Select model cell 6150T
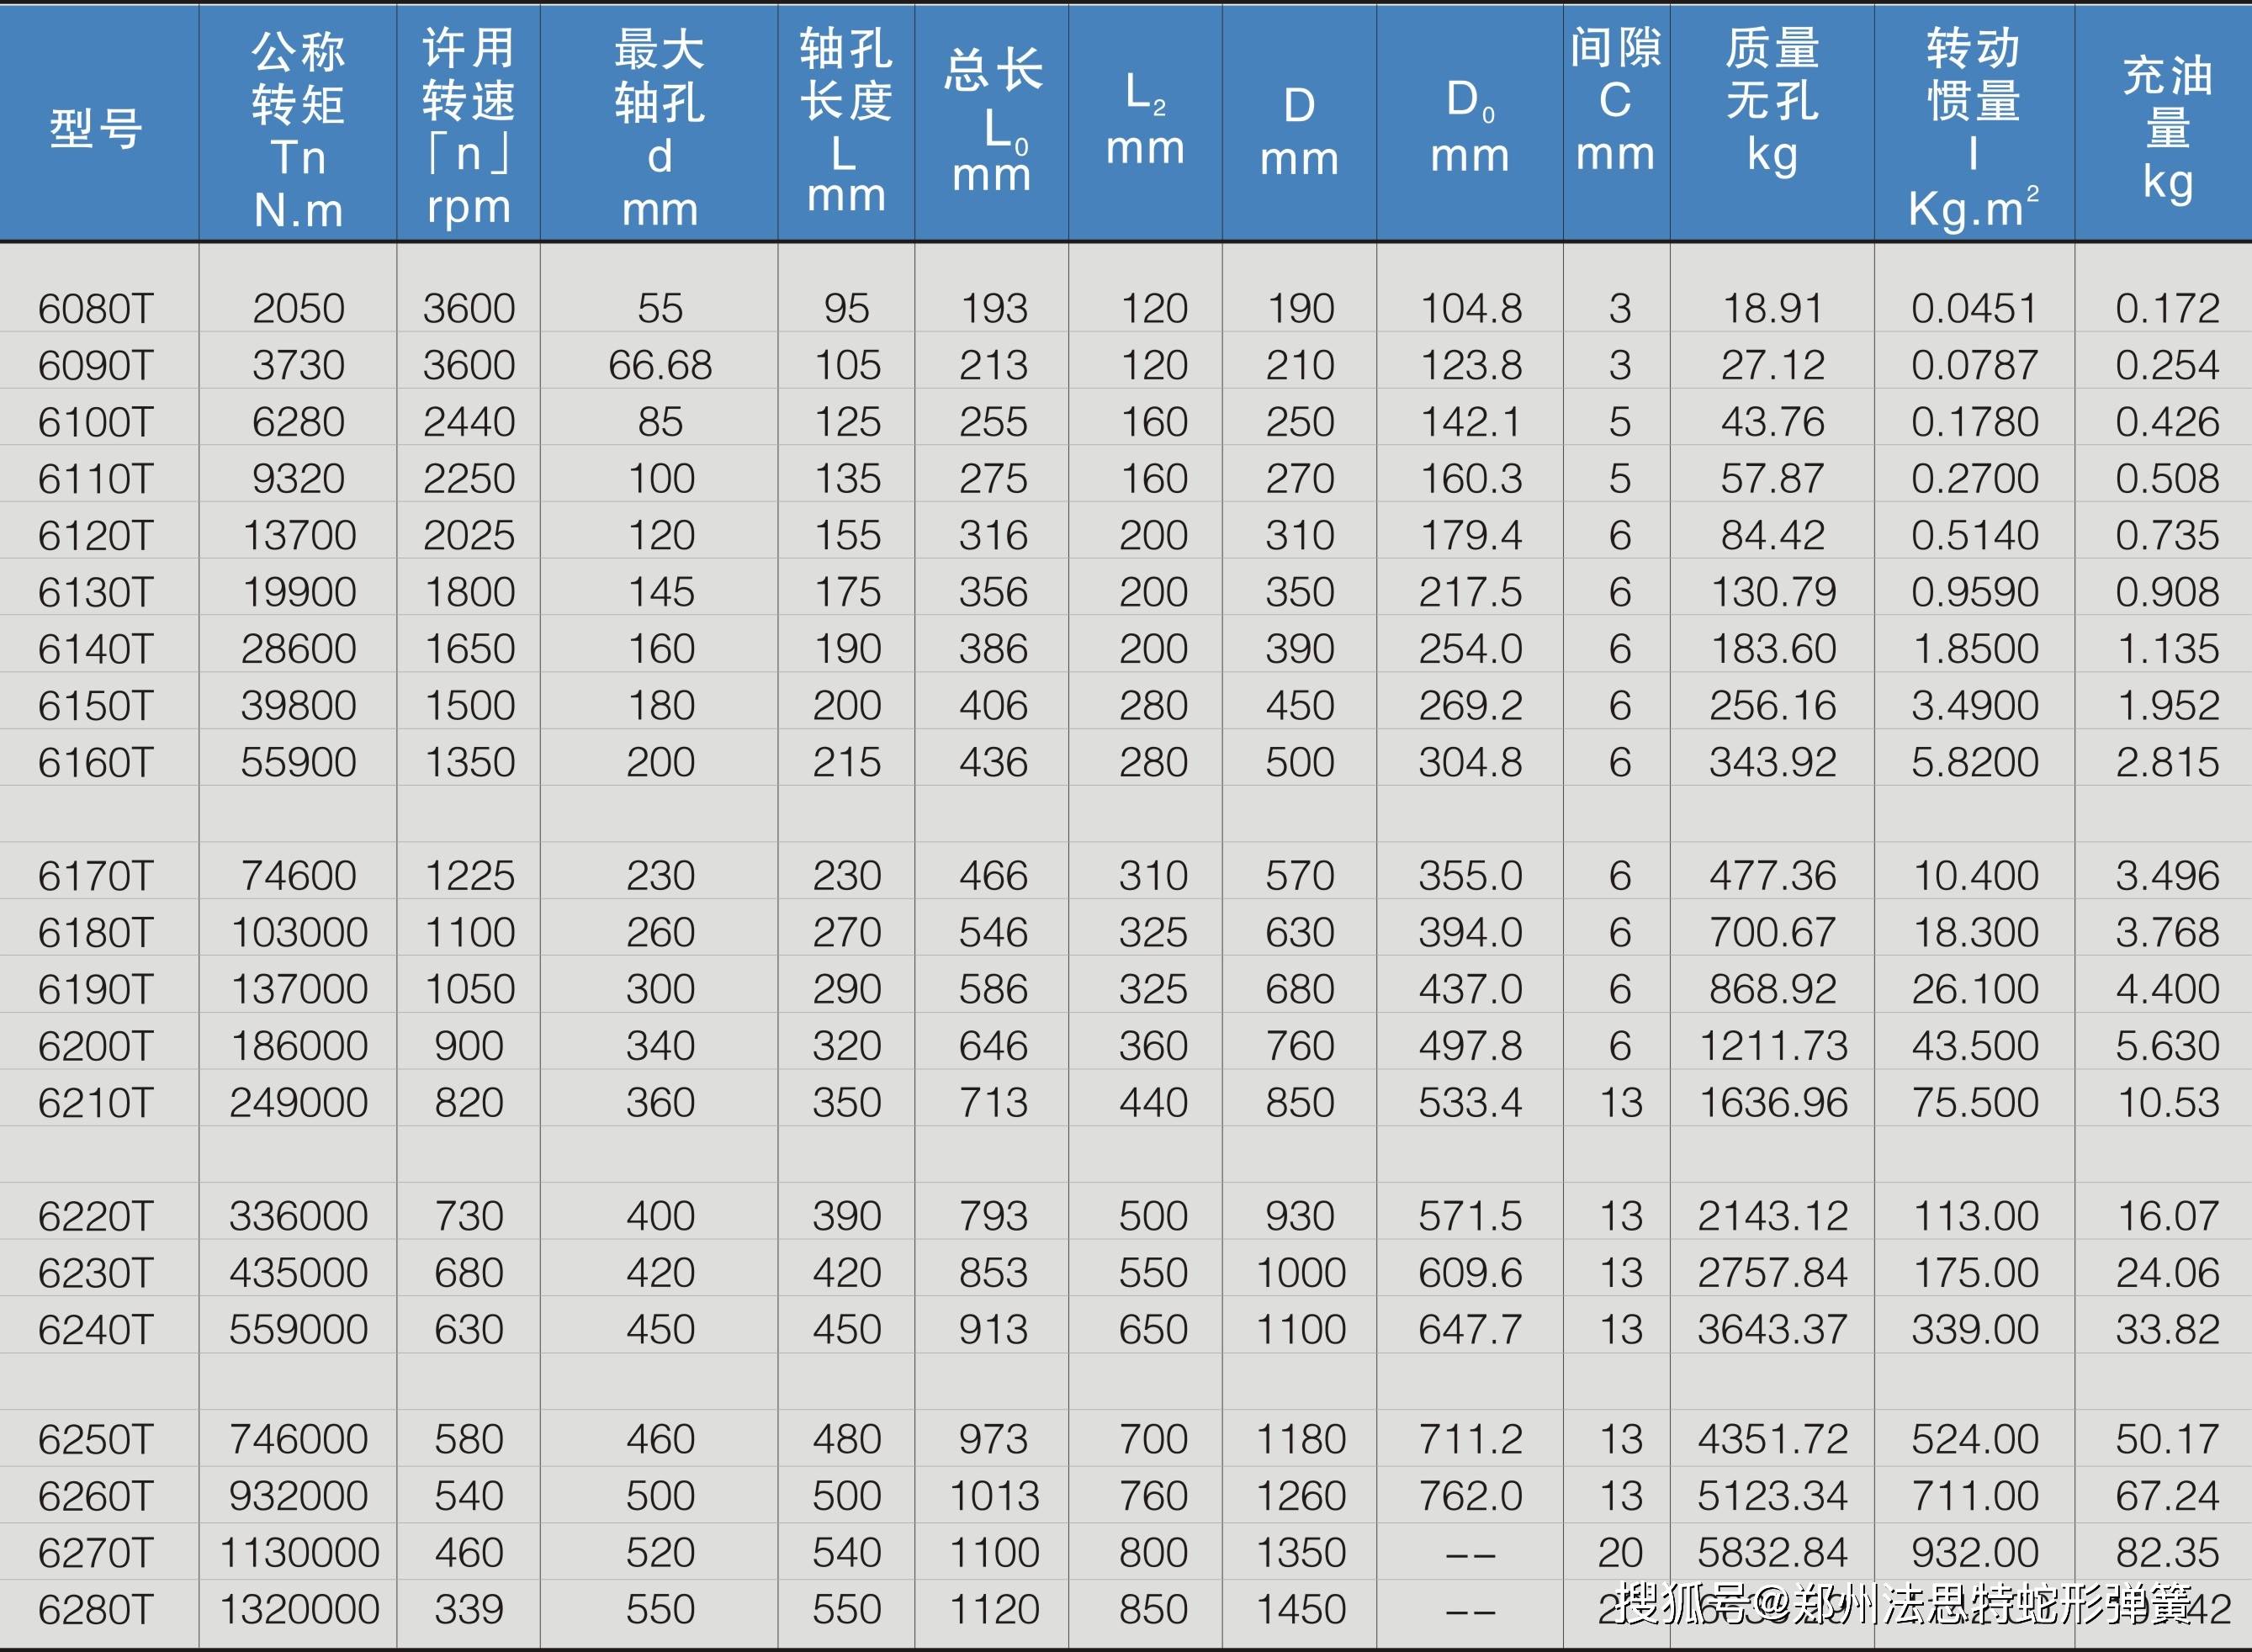The width and height of the screenshot is (2252, 1652). [97, 706]
